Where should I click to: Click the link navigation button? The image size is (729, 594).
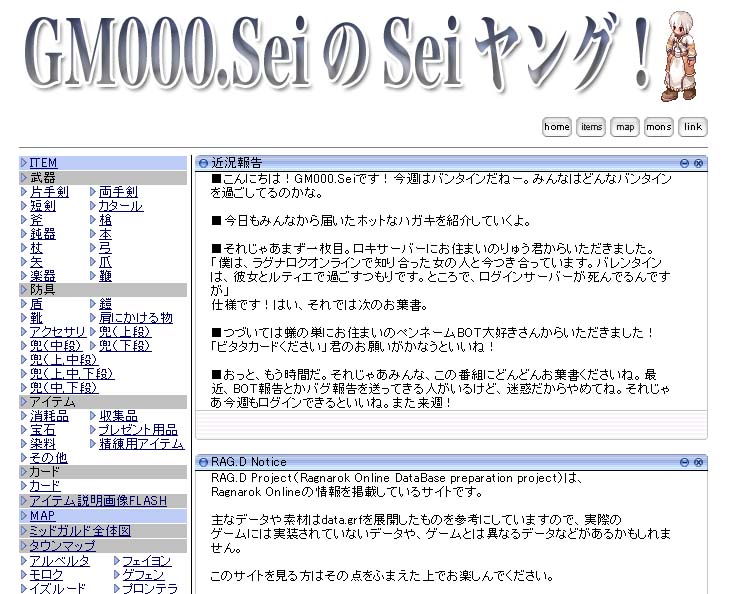coord(693,127)
